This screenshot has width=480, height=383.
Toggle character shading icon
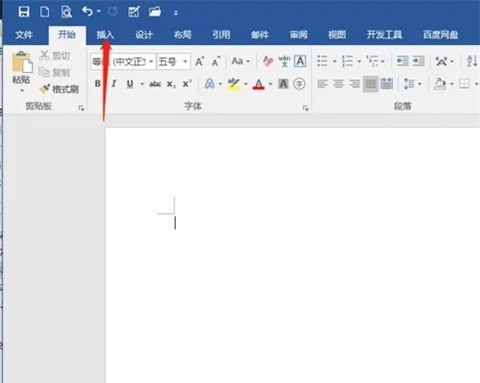point(283,84)
